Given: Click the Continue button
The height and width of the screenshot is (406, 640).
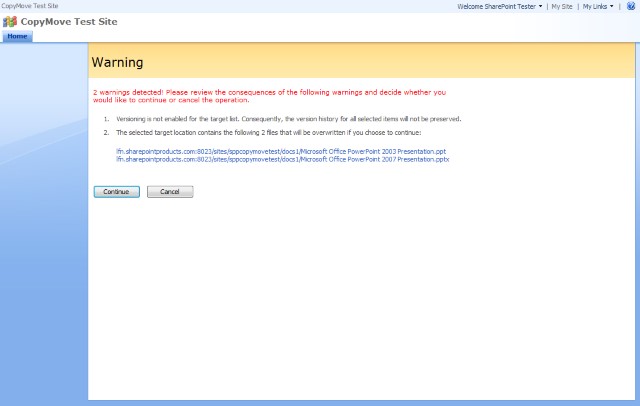Looking at the screenshot, I should pos(117,192).
